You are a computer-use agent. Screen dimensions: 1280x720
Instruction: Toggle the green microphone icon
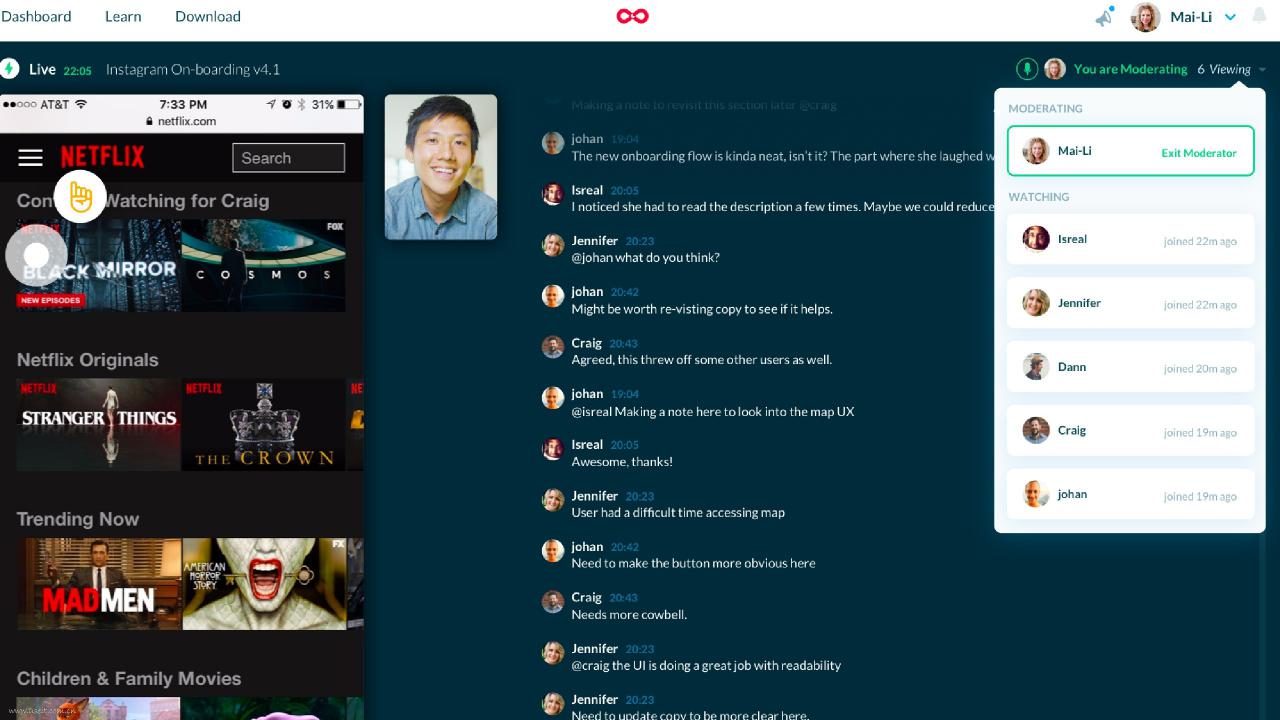1026,69
